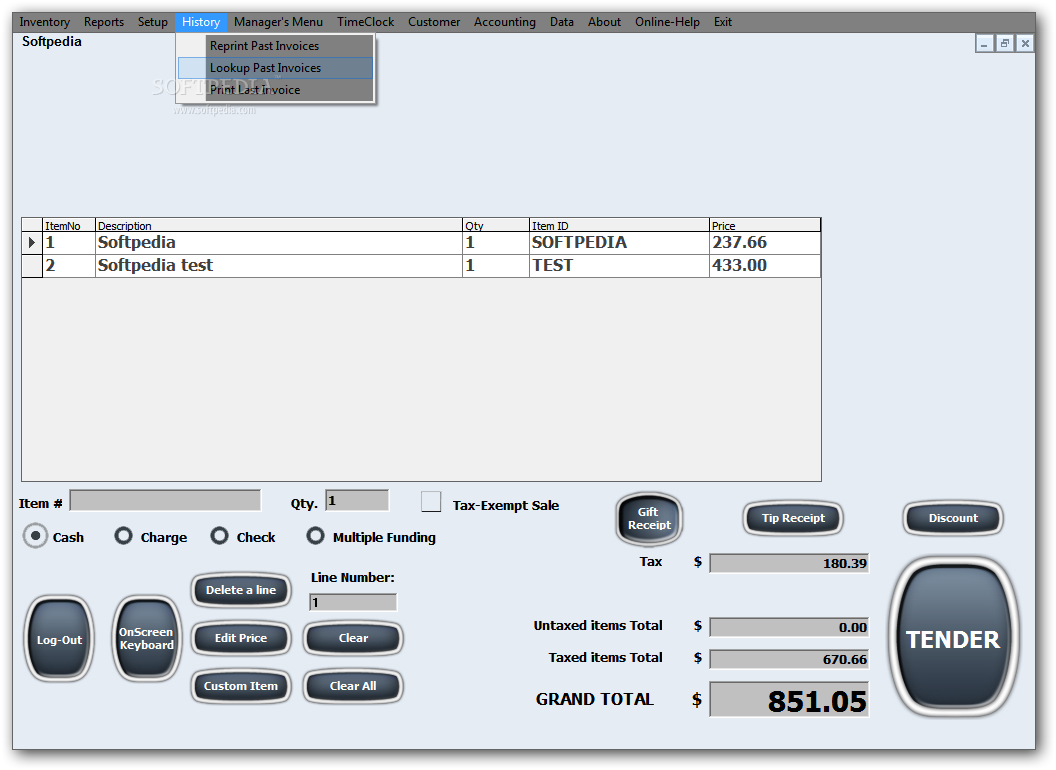Screen dimensions: 1056x770
Task: Click the Discount button
Action: [953, 518]
